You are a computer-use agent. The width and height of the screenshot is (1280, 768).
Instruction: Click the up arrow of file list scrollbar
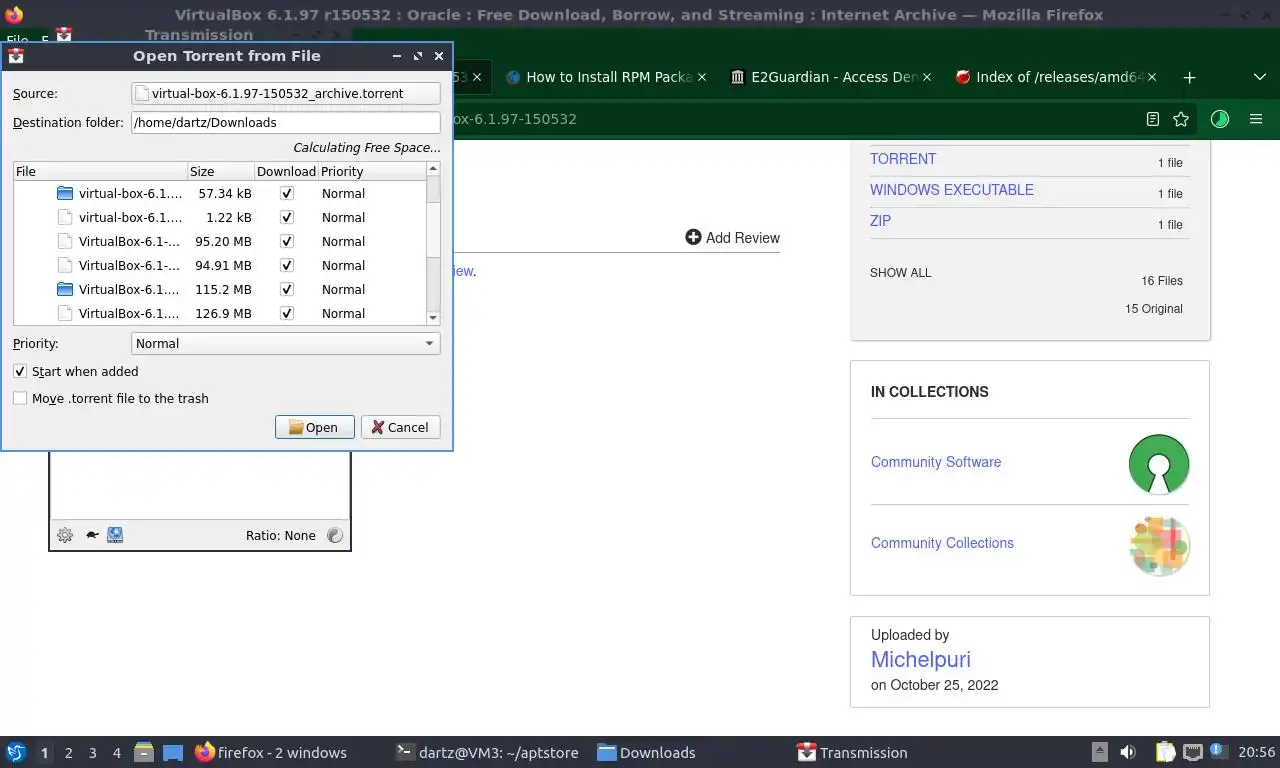pyautogui.click(x=433, y=169)
